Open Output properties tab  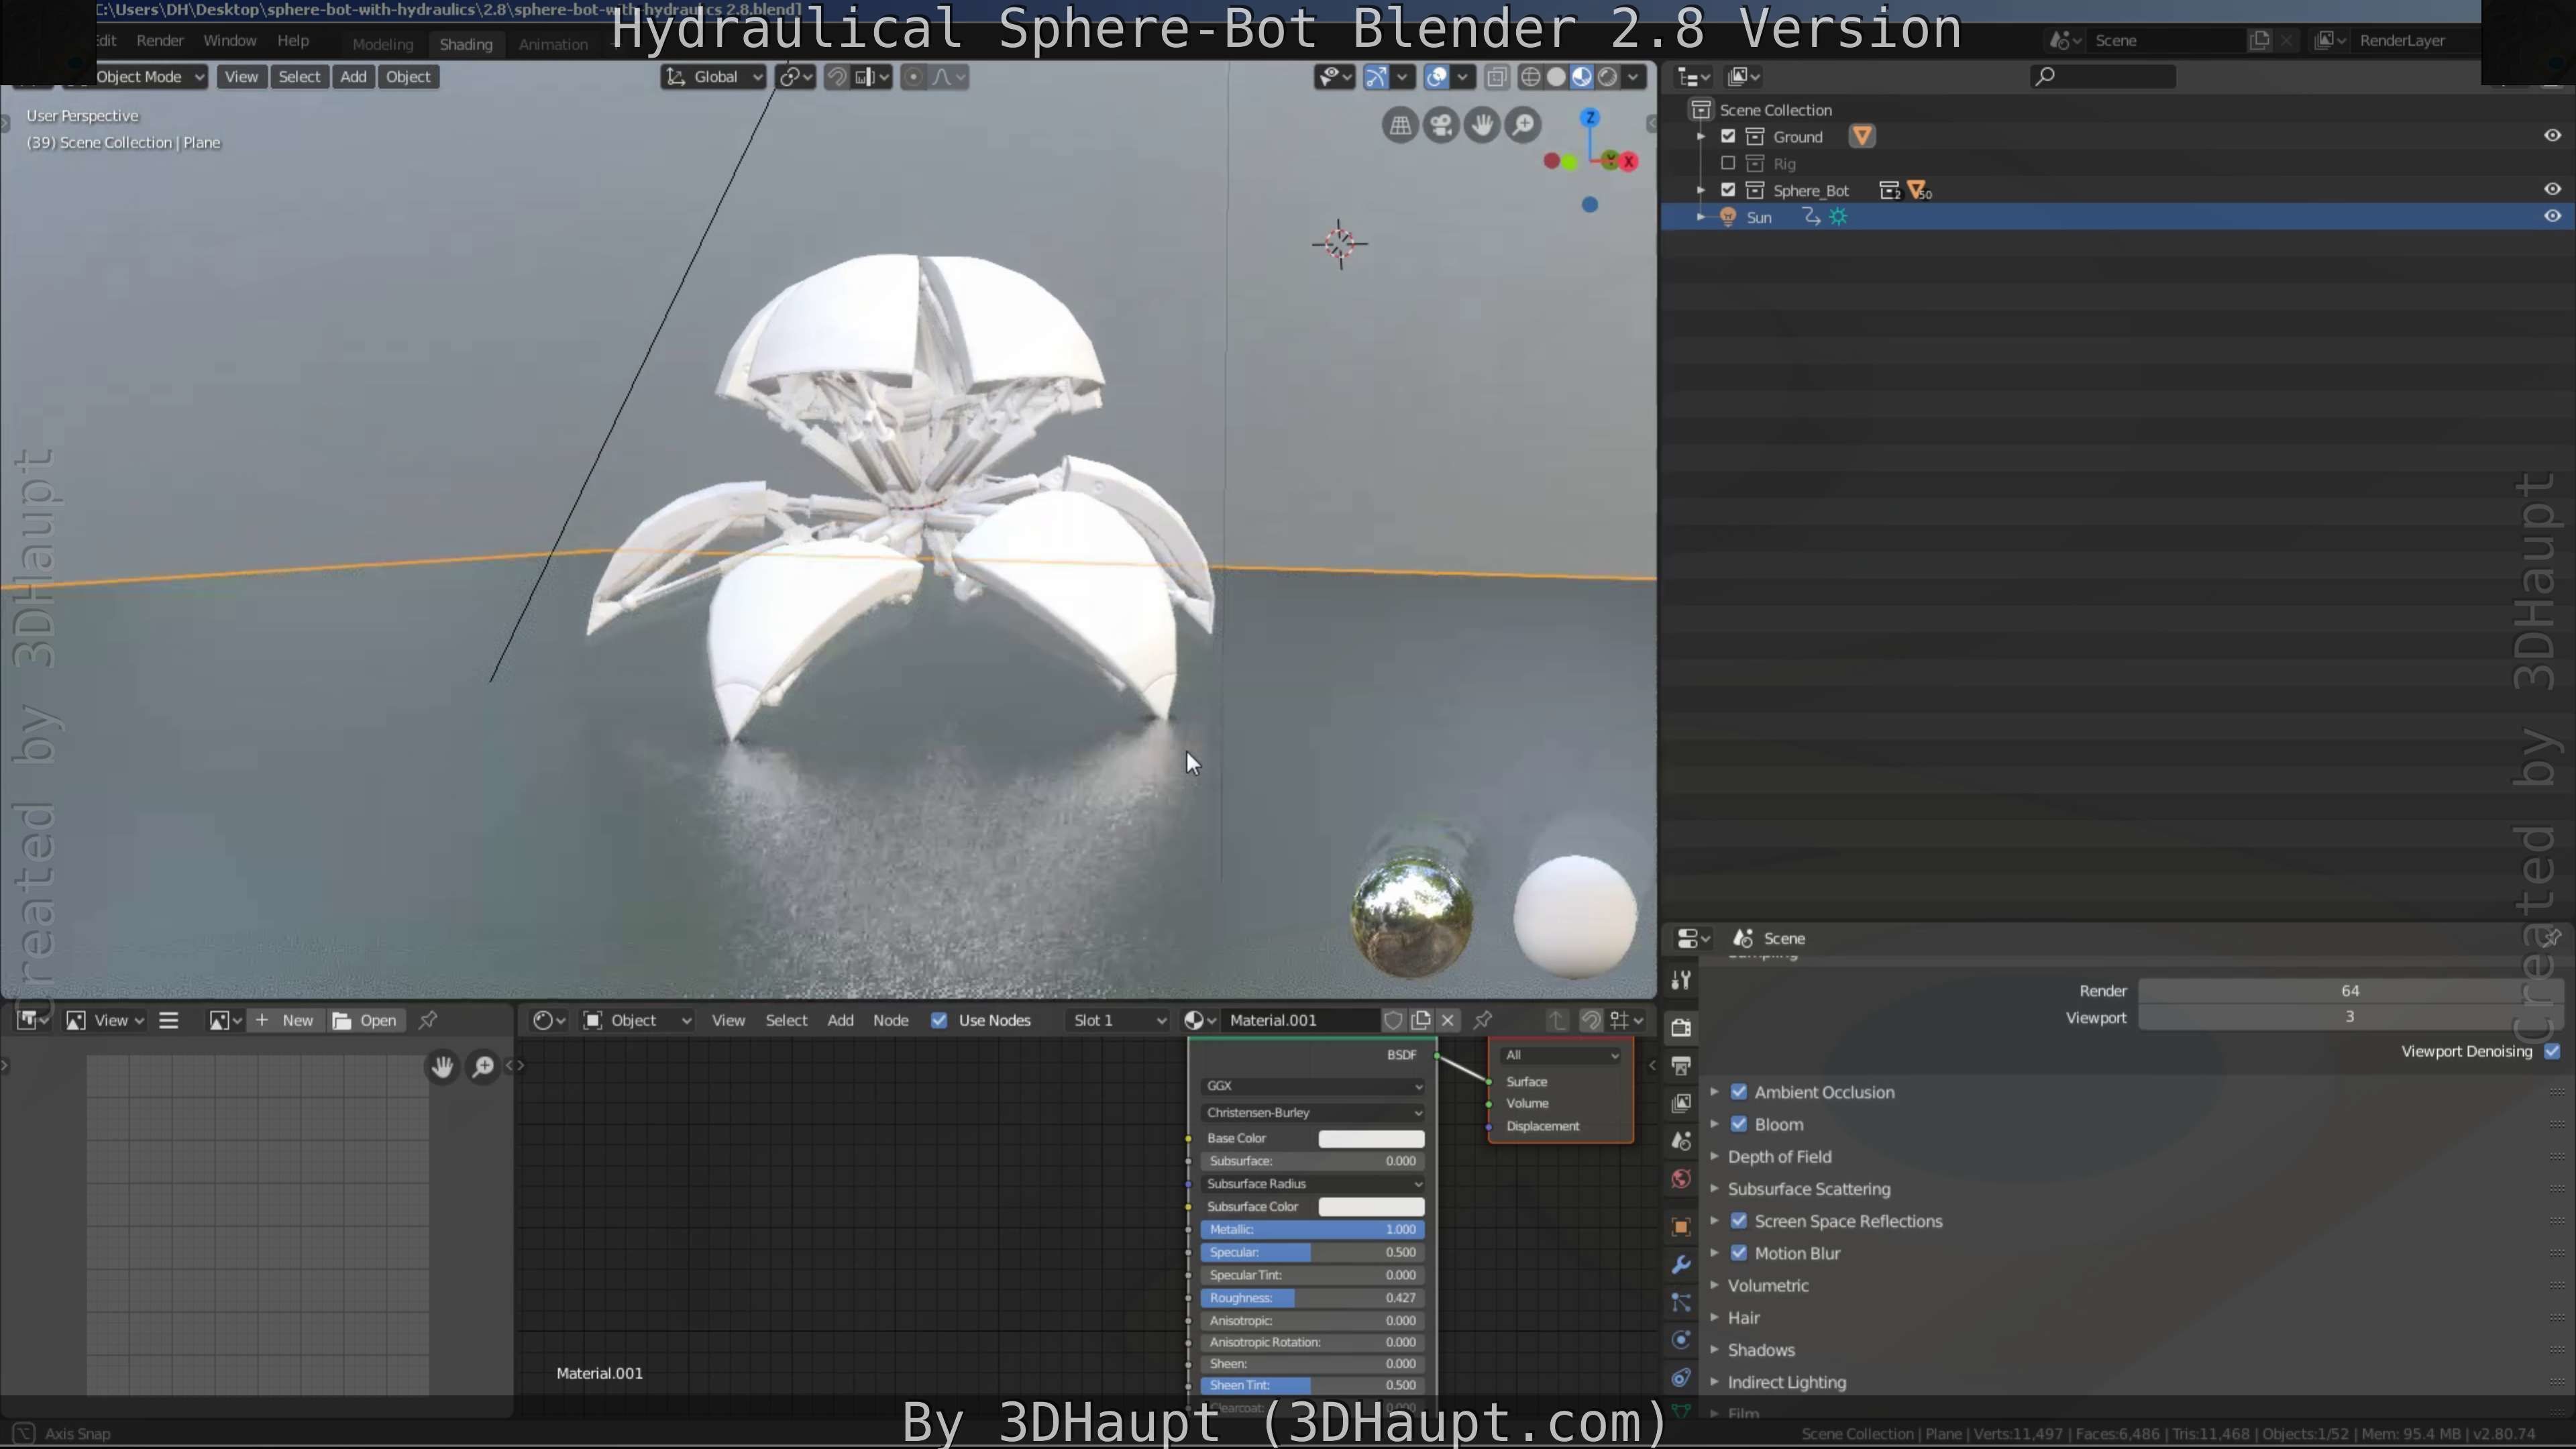[x=1681, y=1065]
